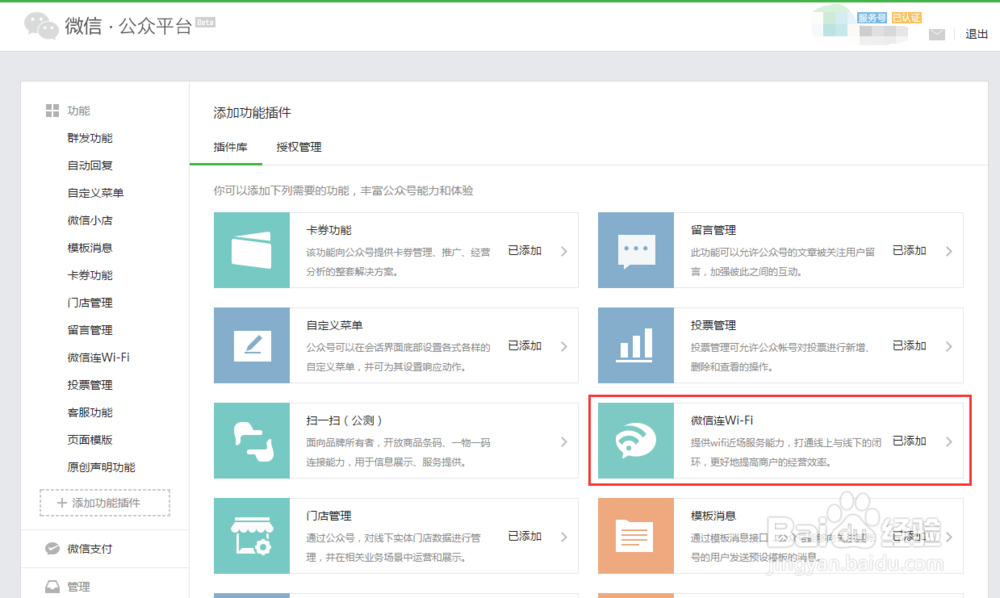
Task: Click the 管理 icon in the sidebar
Action: (x=52, y=587)
